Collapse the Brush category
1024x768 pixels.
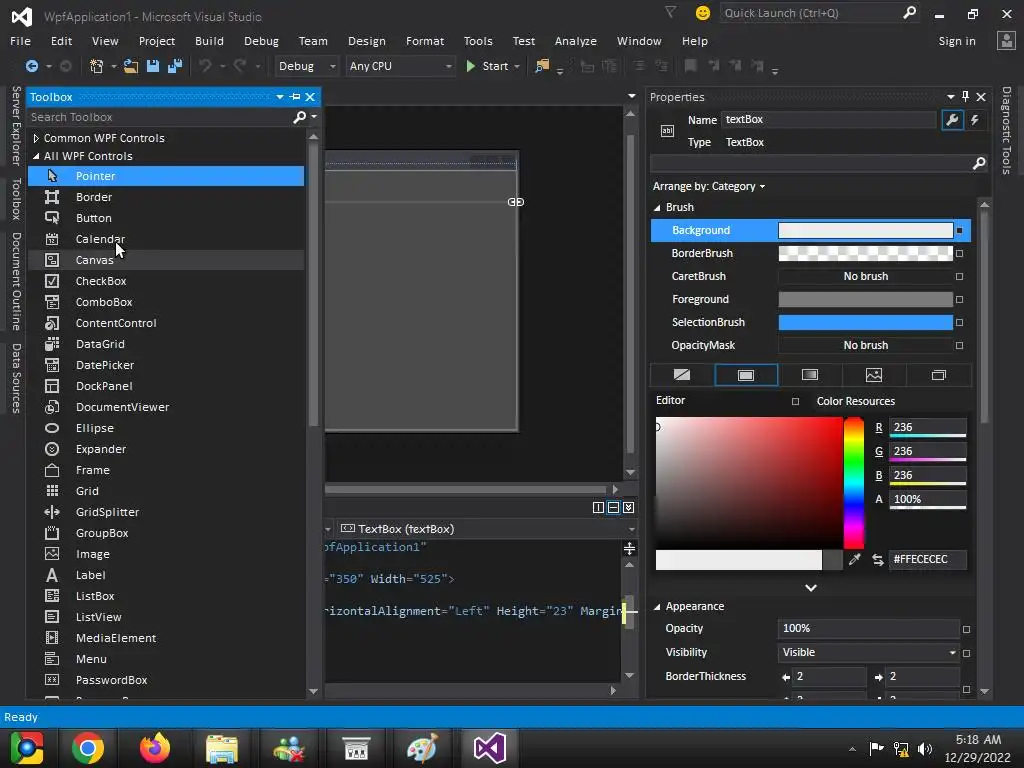[657, 208]
